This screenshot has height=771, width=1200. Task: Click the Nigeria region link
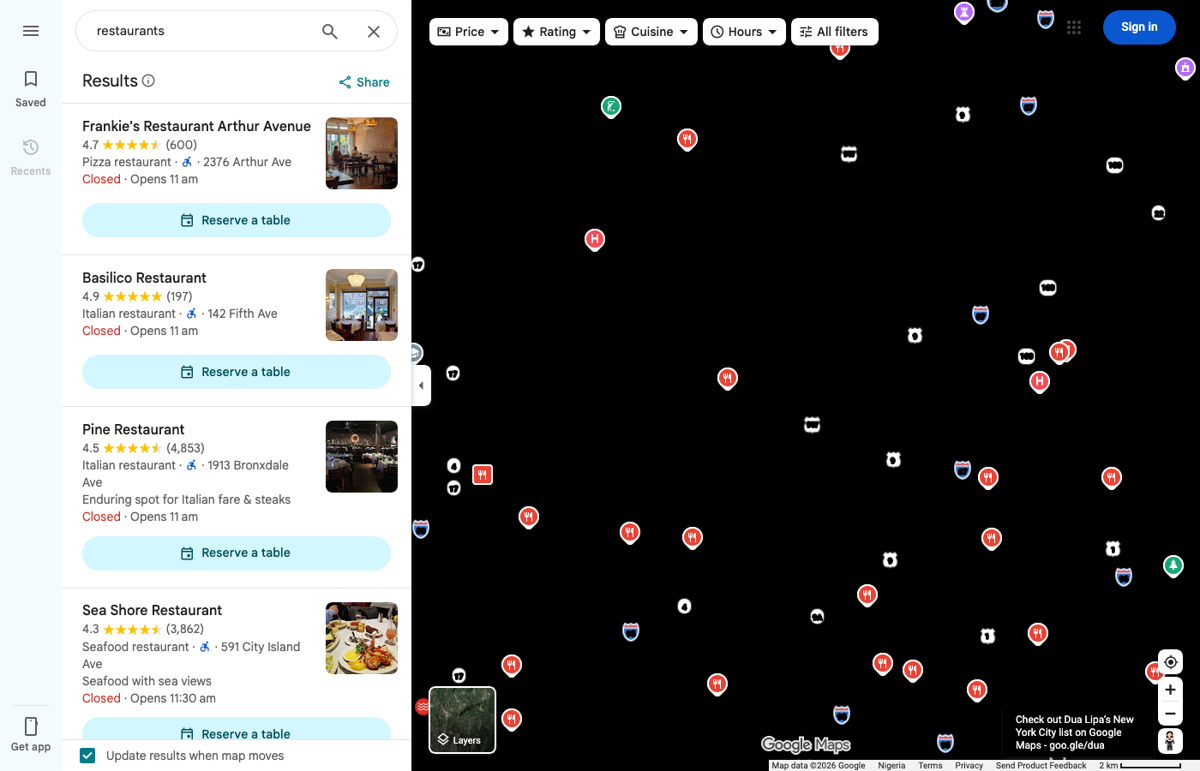pos(892,765)
